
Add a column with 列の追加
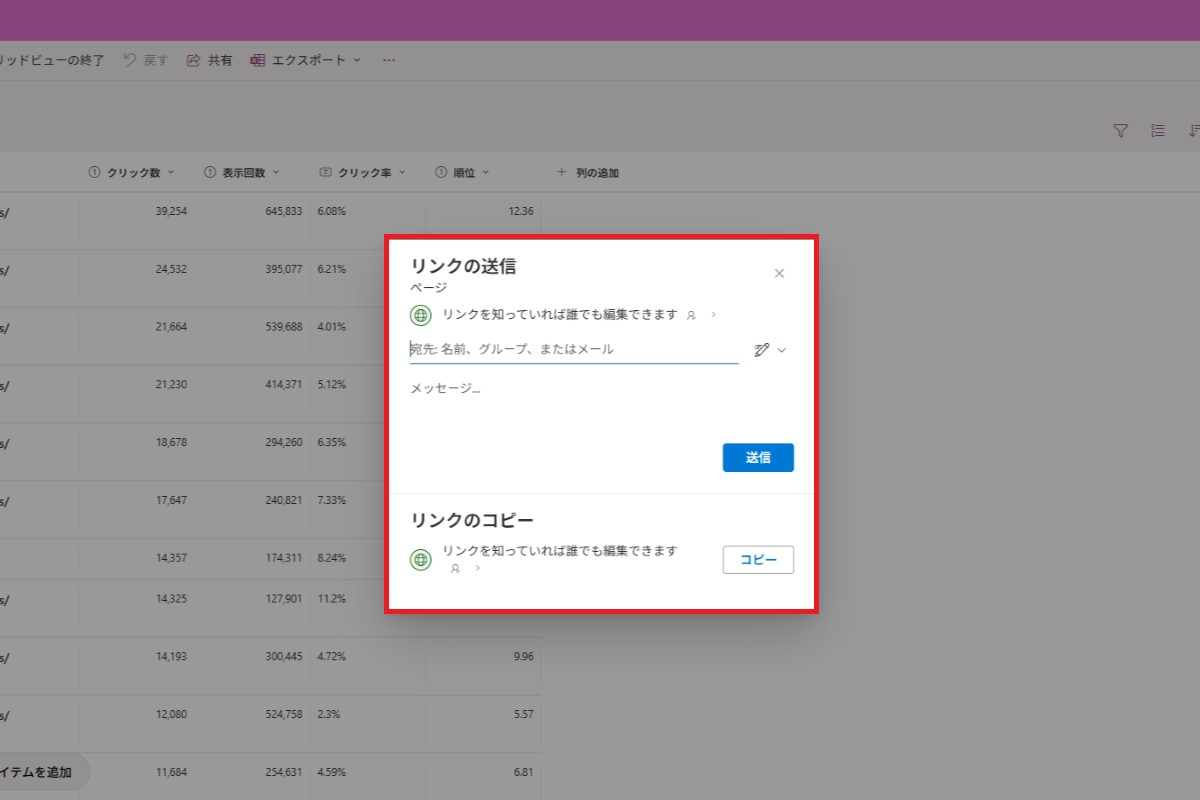point(587,173)
